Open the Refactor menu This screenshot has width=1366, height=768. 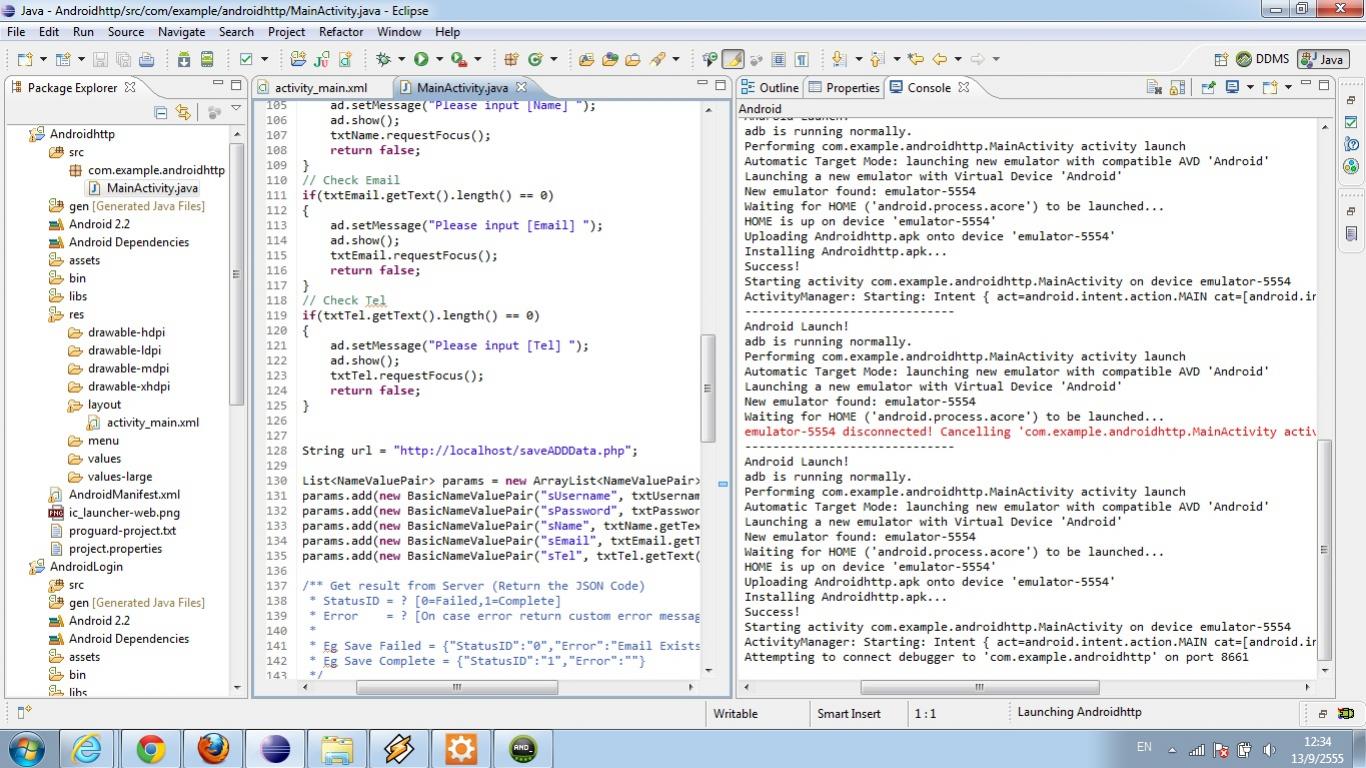(341, 32)
